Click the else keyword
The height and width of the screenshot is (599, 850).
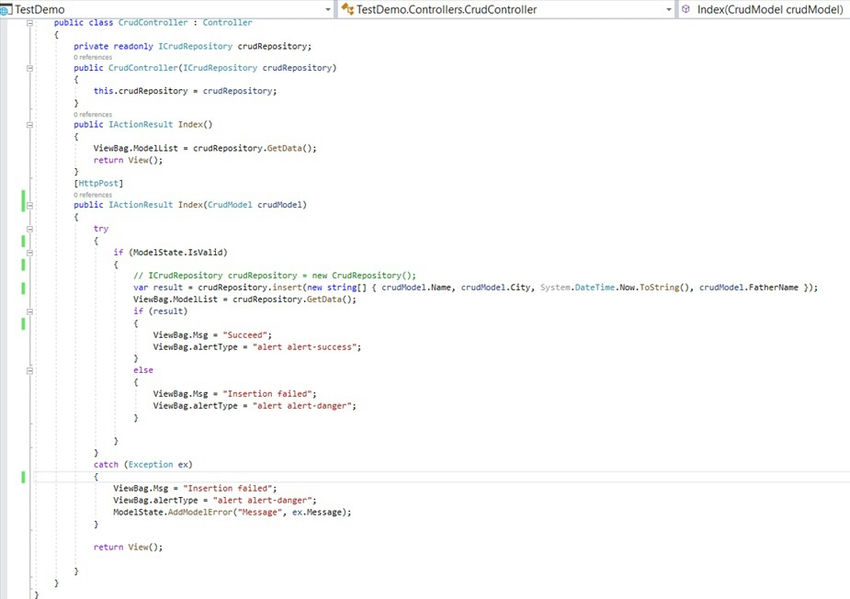pyautogui.click(x=143, y=370)
